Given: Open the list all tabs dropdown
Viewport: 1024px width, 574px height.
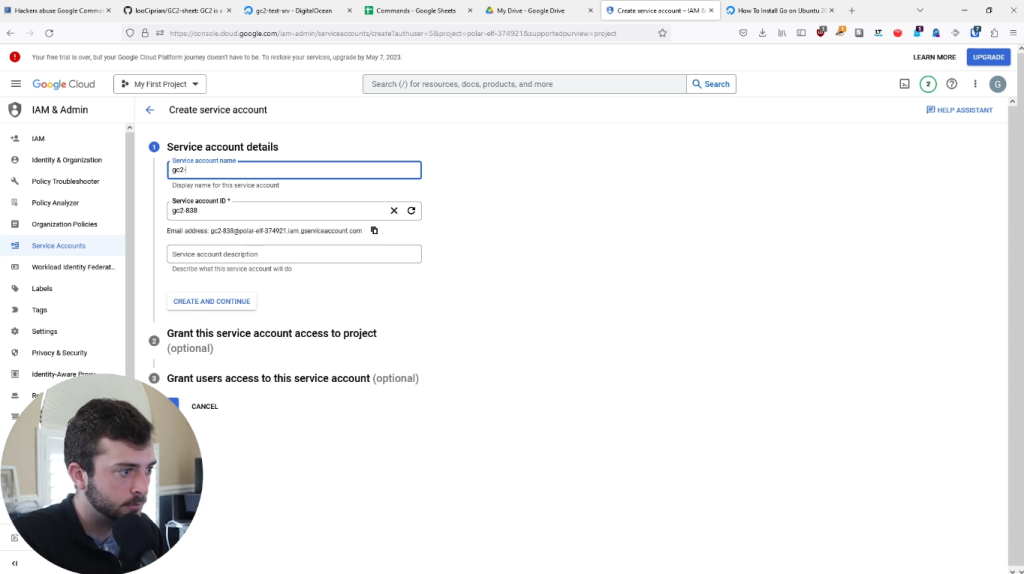Looking at the screenshot, I should [x=920, y=10].
